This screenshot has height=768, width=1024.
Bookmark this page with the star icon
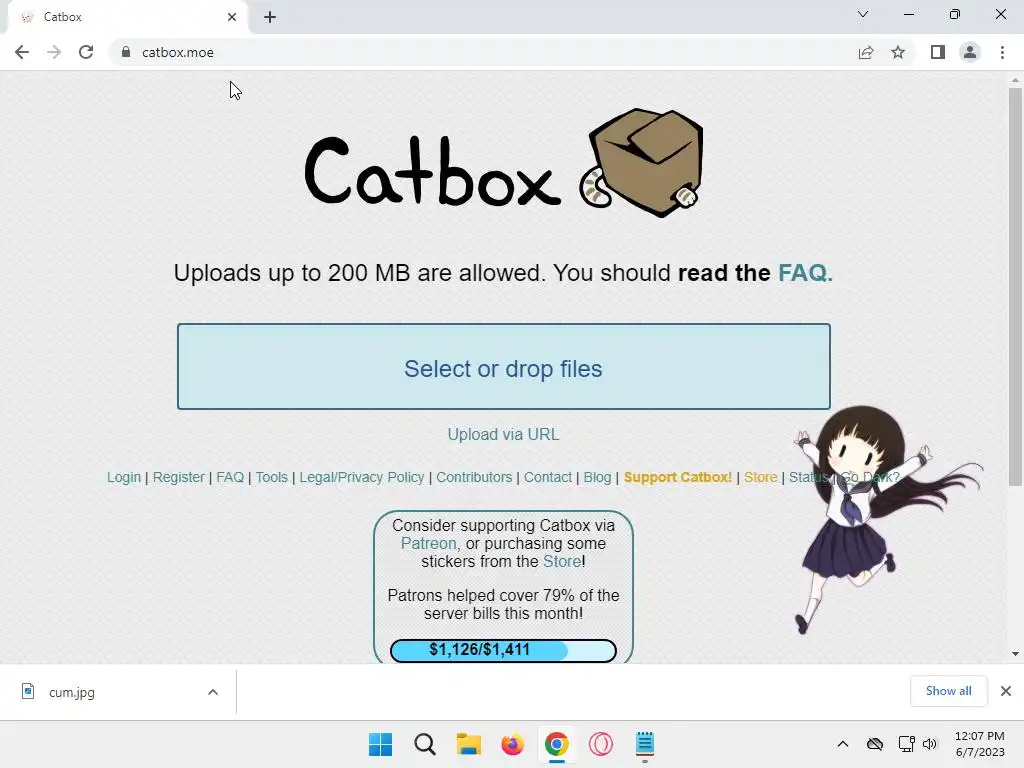[x=898, y=52]
